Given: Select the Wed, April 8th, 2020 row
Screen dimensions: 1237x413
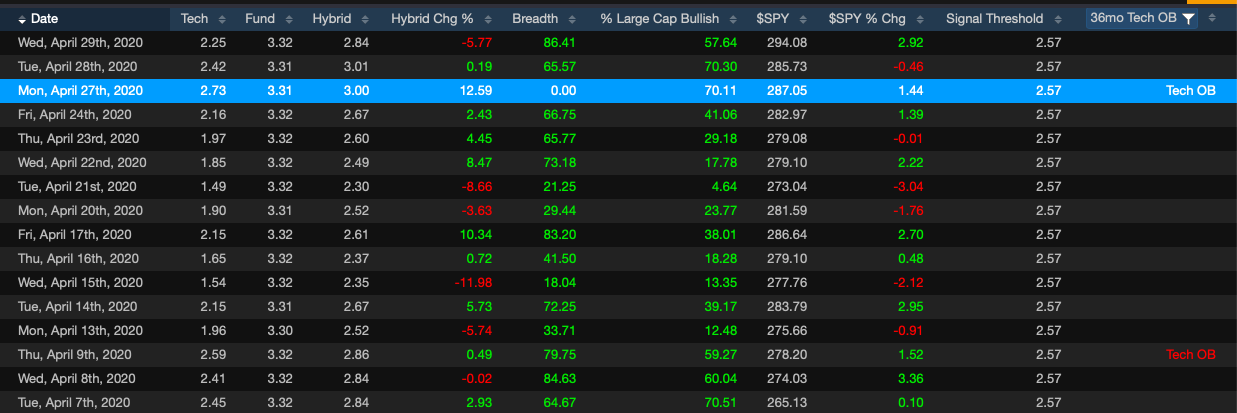Looking at the screenshot, I should click(x=618, y=379).
